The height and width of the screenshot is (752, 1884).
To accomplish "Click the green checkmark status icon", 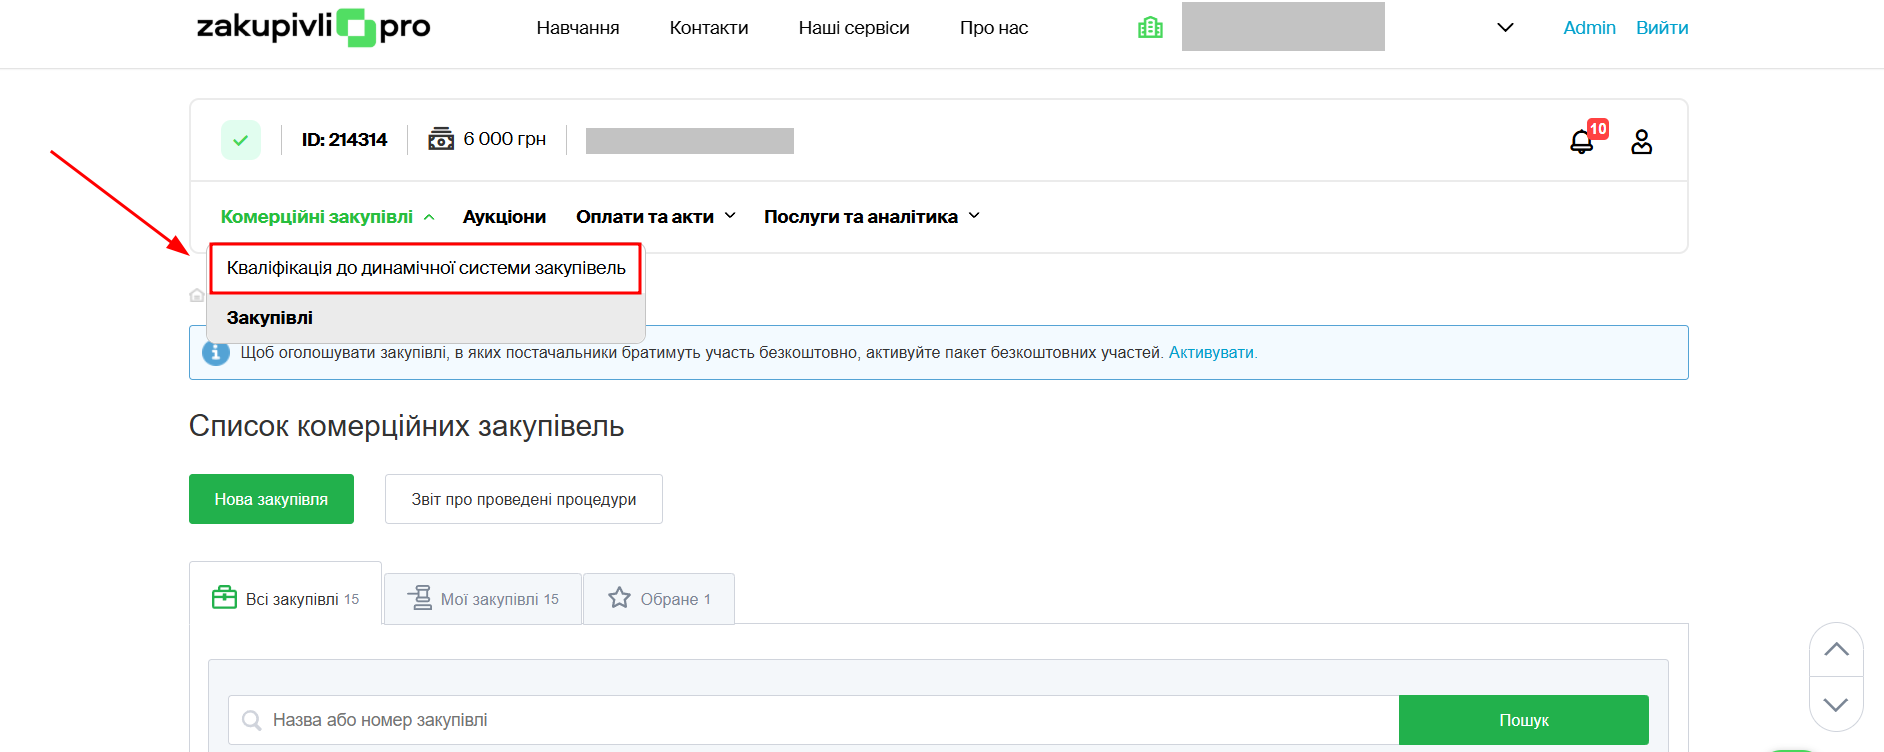I will point(241,140).
